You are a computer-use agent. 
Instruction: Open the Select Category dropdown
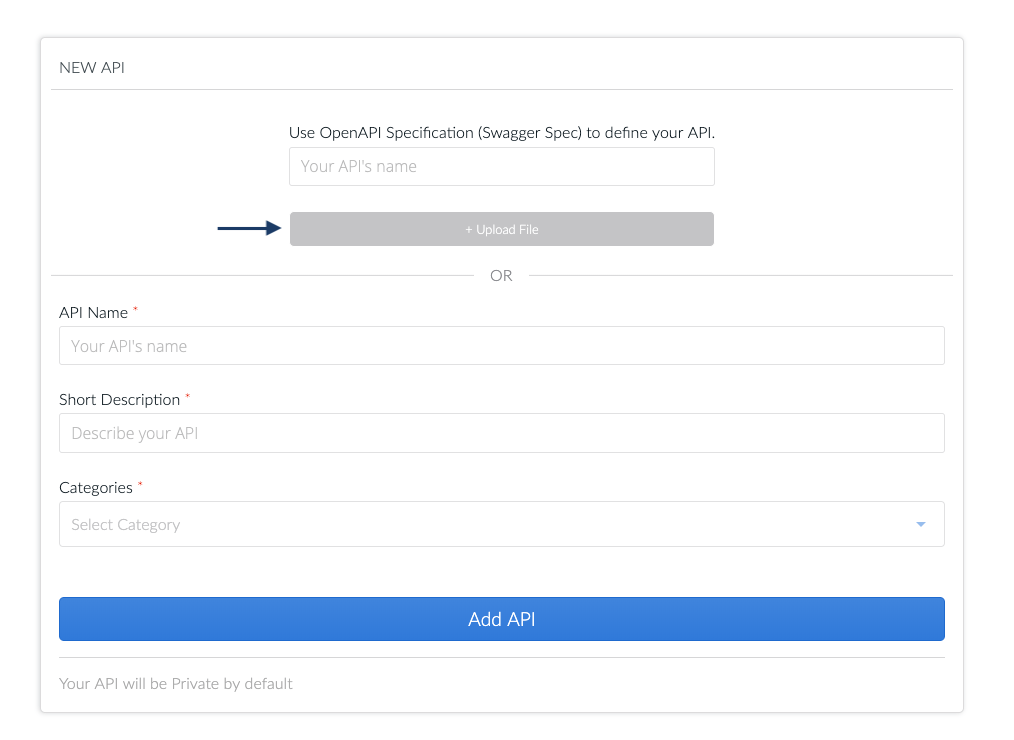coord(501,524)
